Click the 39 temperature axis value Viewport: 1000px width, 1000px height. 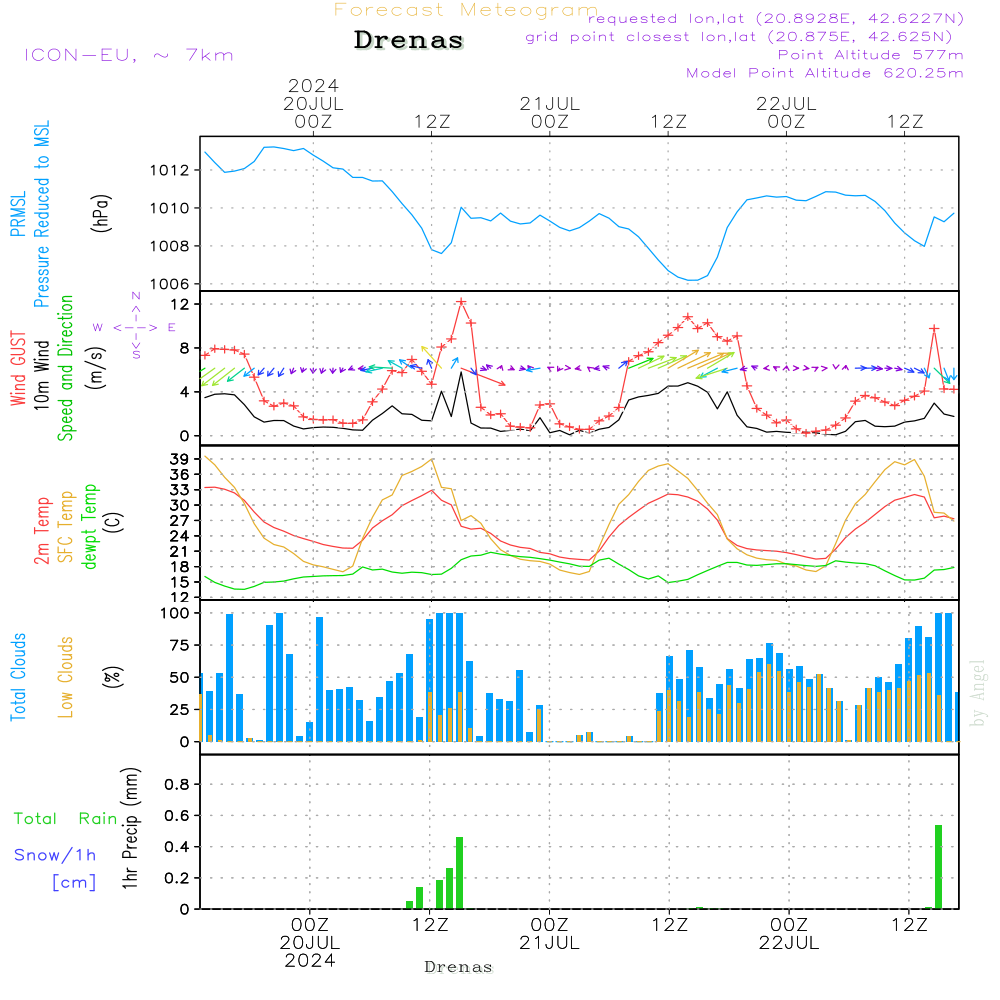click(179, 459)
